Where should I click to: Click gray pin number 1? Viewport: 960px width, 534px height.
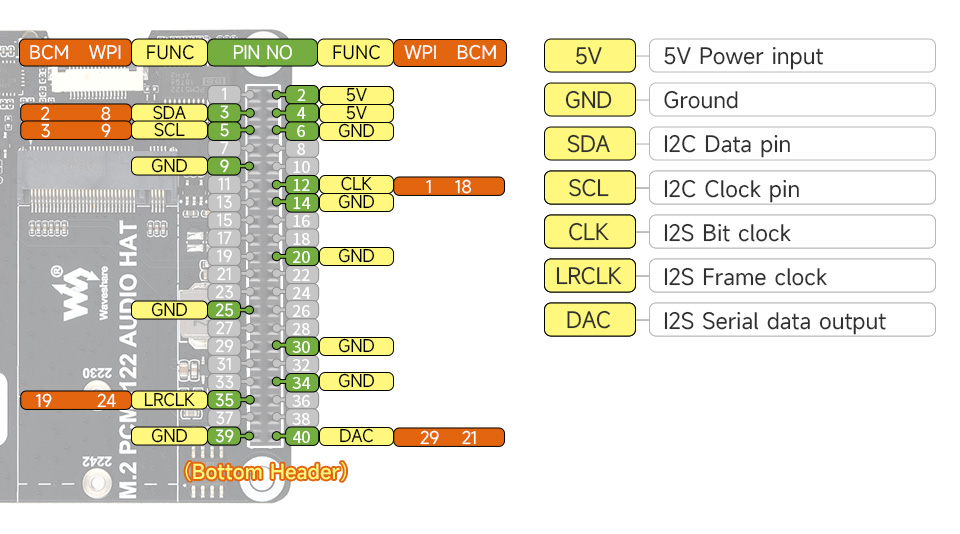coord(224,94)
